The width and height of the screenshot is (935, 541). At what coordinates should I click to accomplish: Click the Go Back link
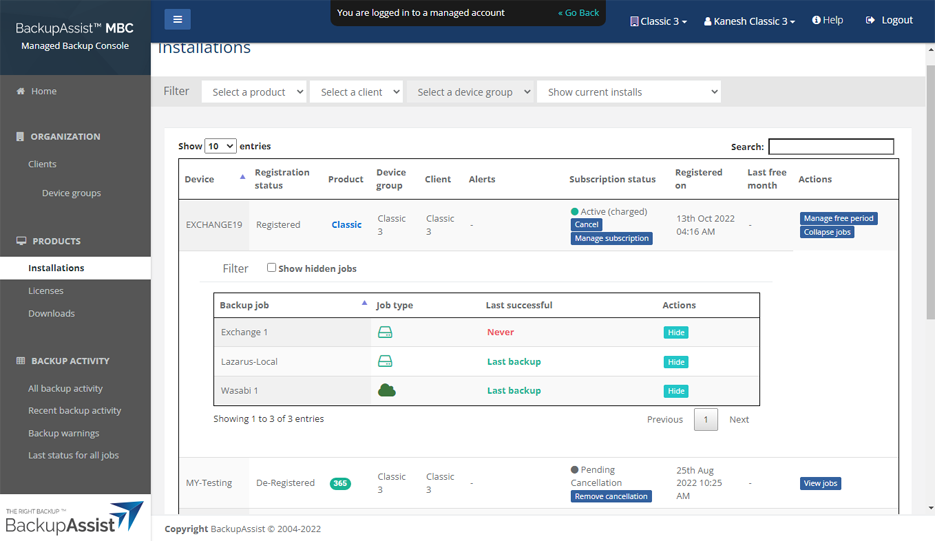click(x=578, y=13)
